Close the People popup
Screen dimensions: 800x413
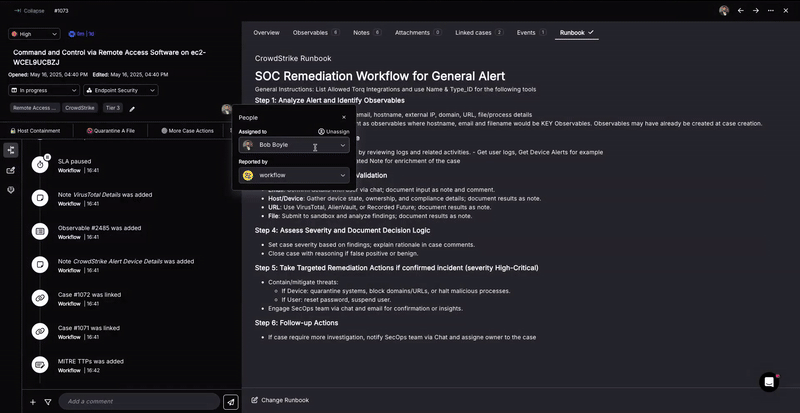(344, 117)
